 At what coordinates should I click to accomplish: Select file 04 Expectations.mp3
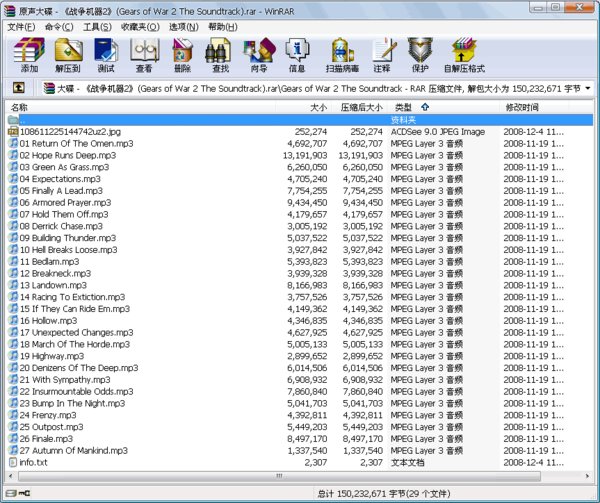coord(60,179)
